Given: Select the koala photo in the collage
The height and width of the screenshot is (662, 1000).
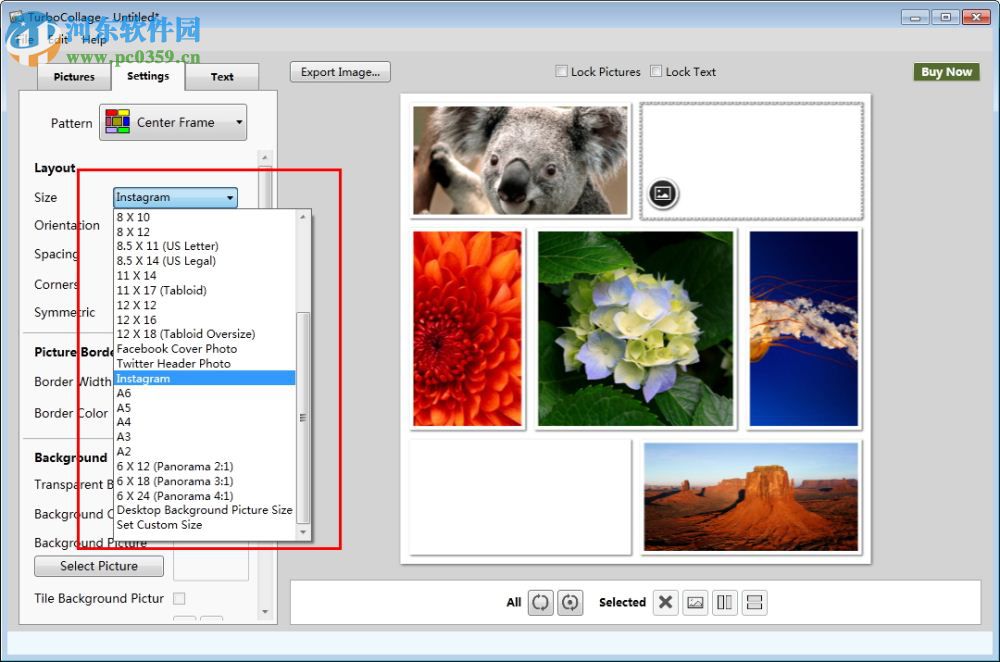Looking at the screenshot, I should tap(520, 160).
